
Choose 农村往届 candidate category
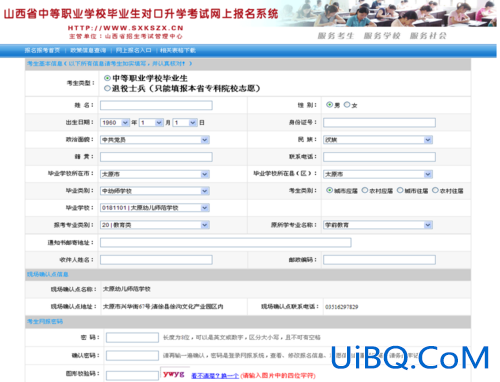[435, 190]
